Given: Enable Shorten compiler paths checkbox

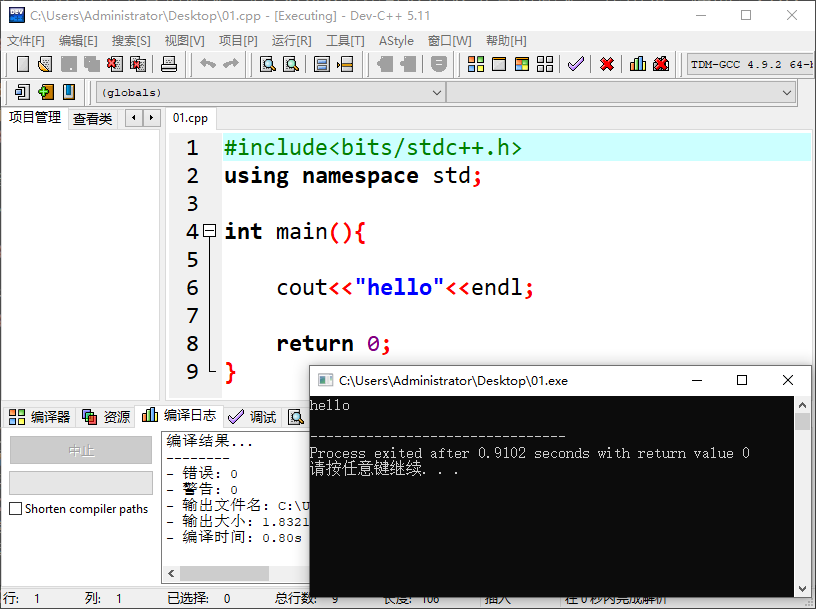Looking at the screenshot, I should (x=16, y=509).
